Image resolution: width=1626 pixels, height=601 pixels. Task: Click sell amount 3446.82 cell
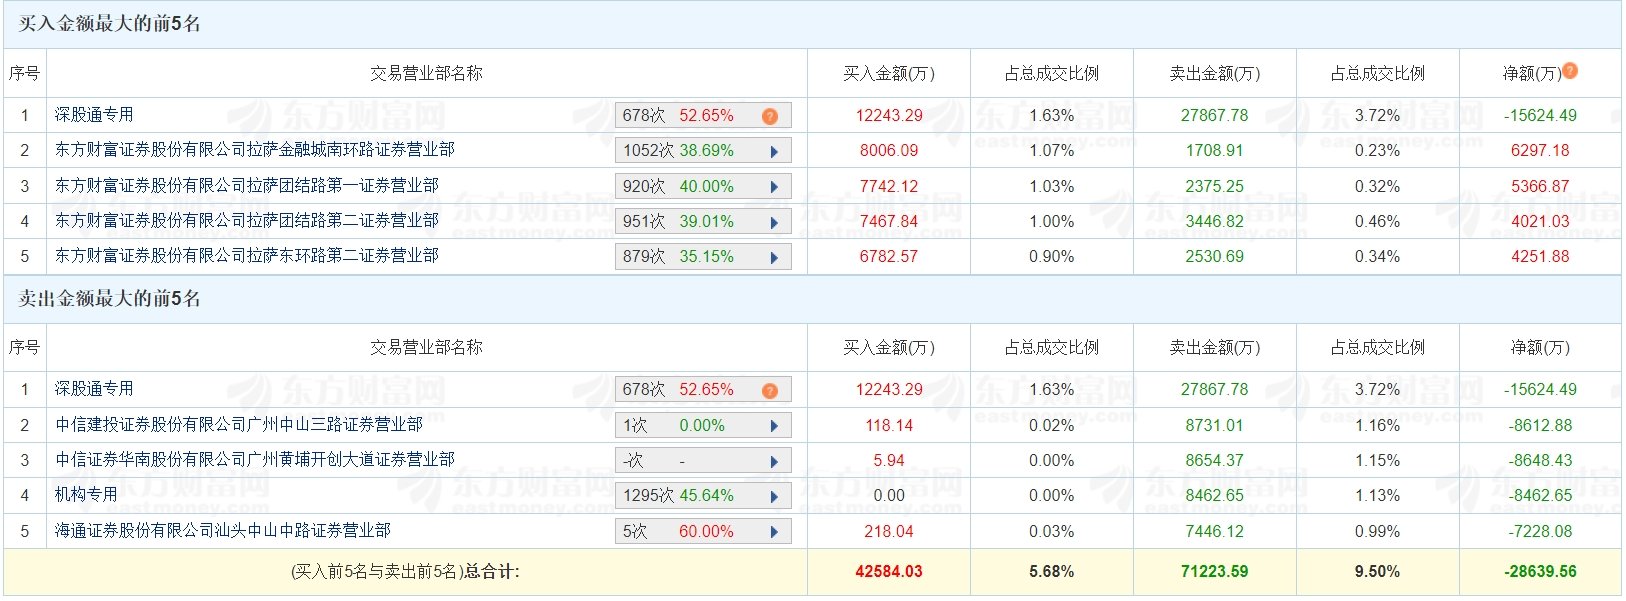1215,222
